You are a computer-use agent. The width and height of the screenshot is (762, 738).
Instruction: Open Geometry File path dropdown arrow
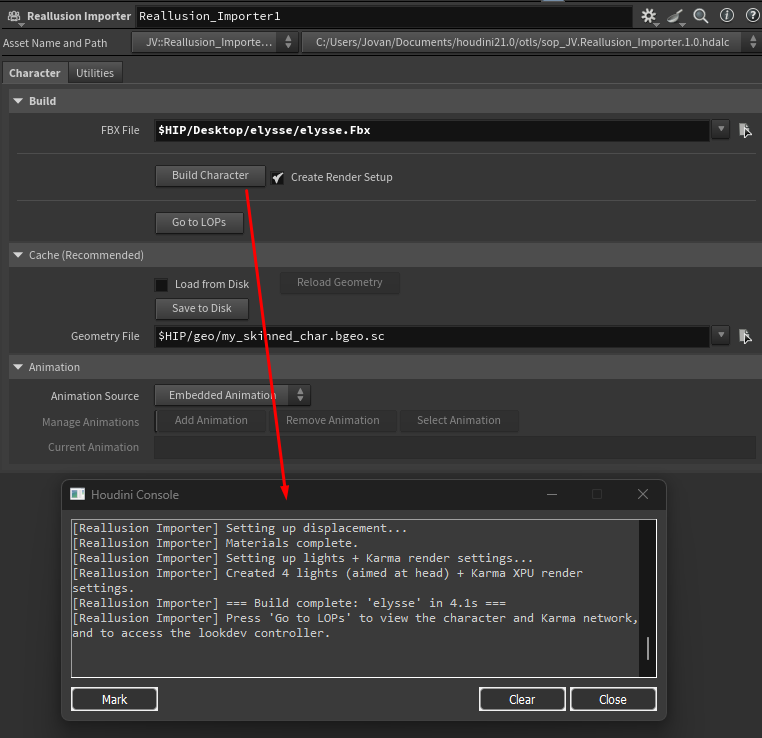tap(721, 335)
